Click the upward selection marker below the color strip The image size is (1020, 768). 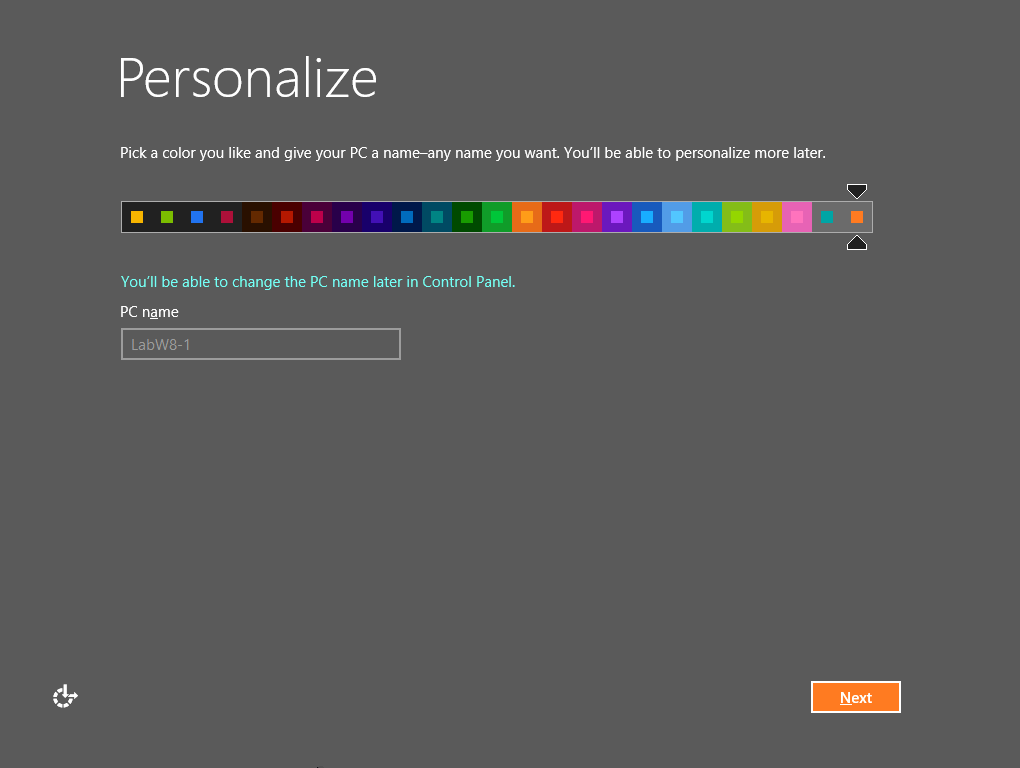pos(857,243)
